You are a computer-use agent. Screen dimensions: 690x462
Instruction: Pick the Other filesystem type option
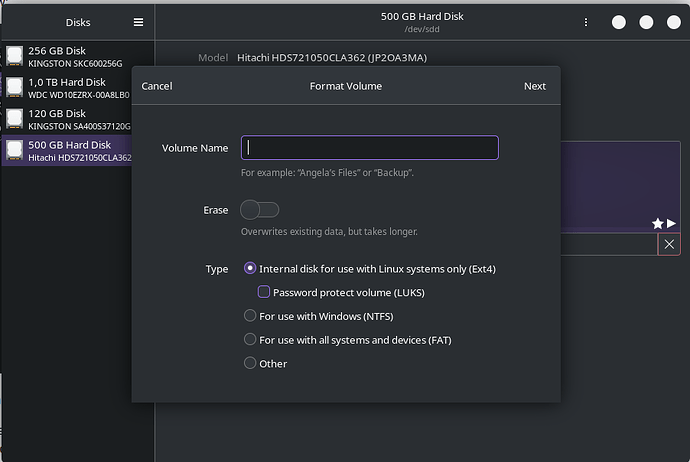pos(250,363)
